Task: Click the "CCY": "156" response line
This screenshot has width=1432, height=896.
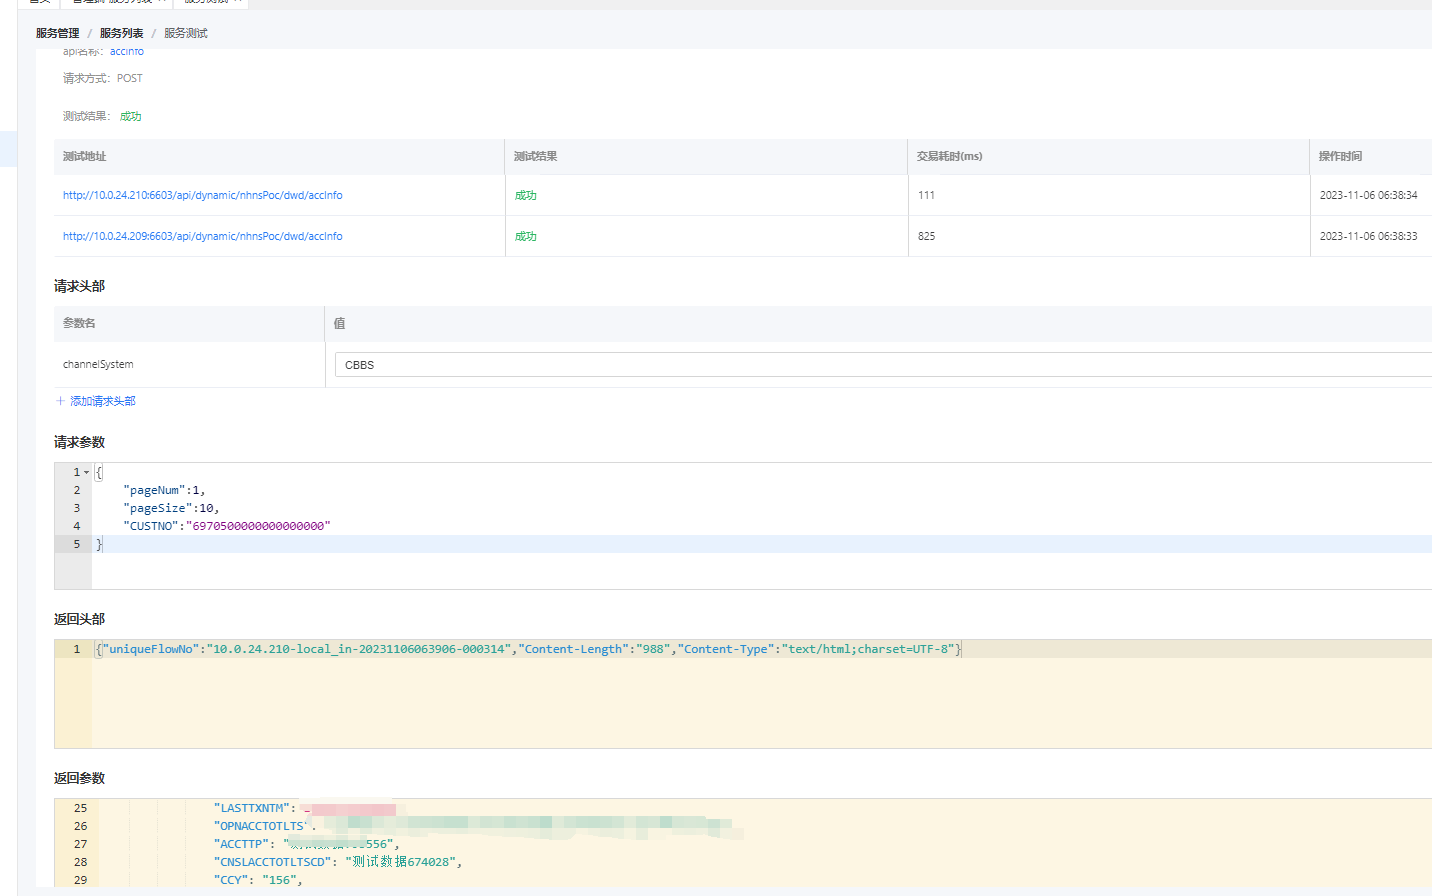Action: click(258, 880)
